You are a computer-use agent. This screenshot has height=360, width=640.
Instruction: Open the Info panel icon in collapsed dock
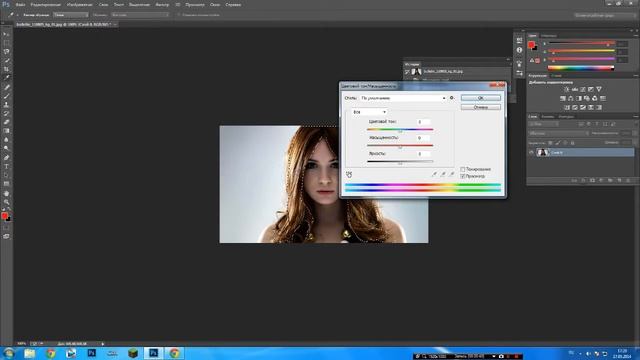[x=519, y=50]
